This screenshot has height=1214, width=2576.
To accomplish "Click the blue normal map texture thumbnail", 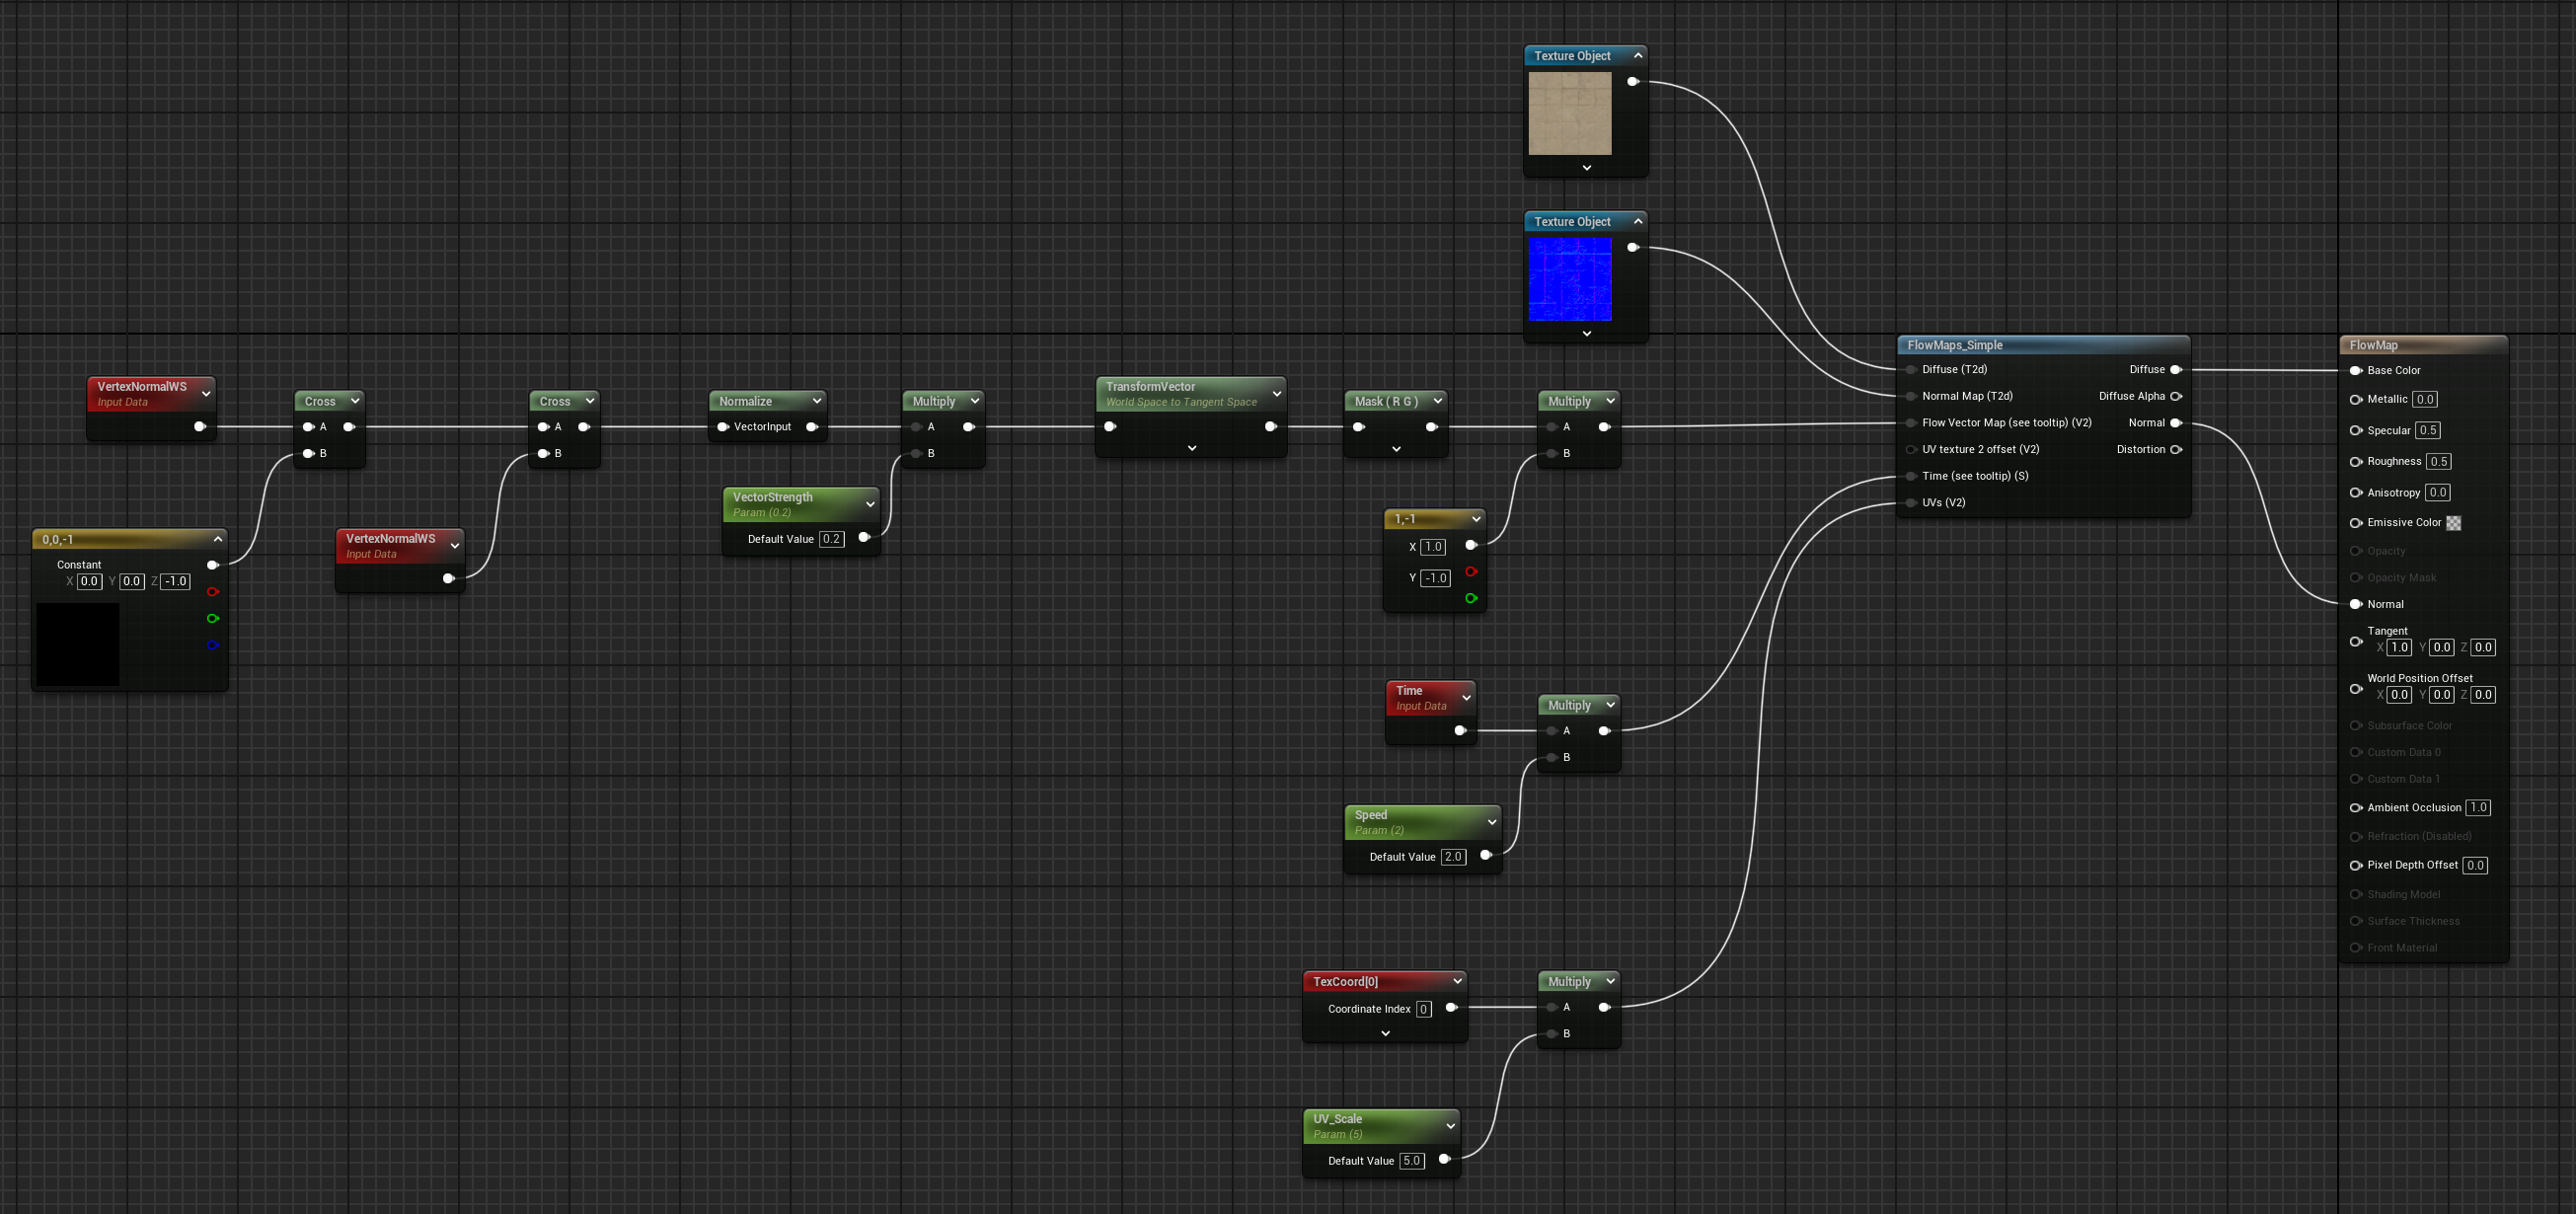I will [x=1570, y=279].
